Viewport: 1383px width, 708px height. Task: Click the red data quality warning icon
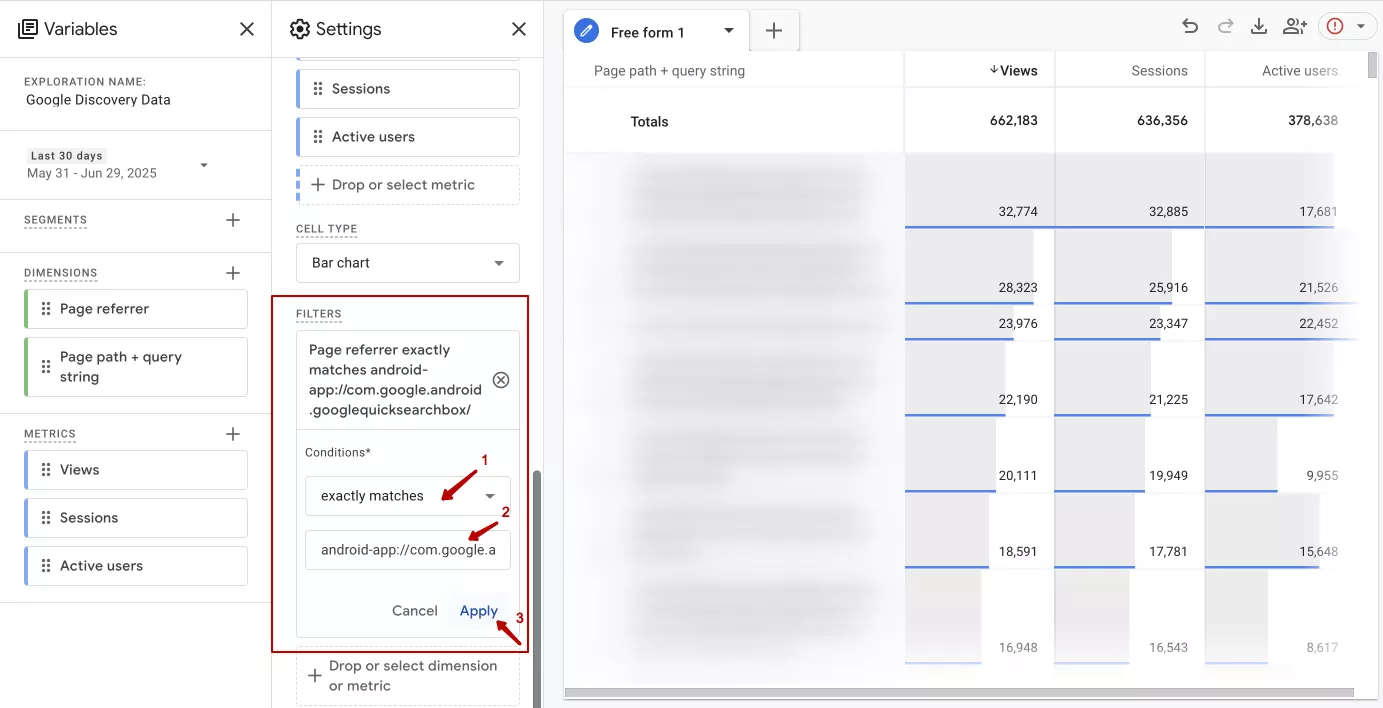1335,27
